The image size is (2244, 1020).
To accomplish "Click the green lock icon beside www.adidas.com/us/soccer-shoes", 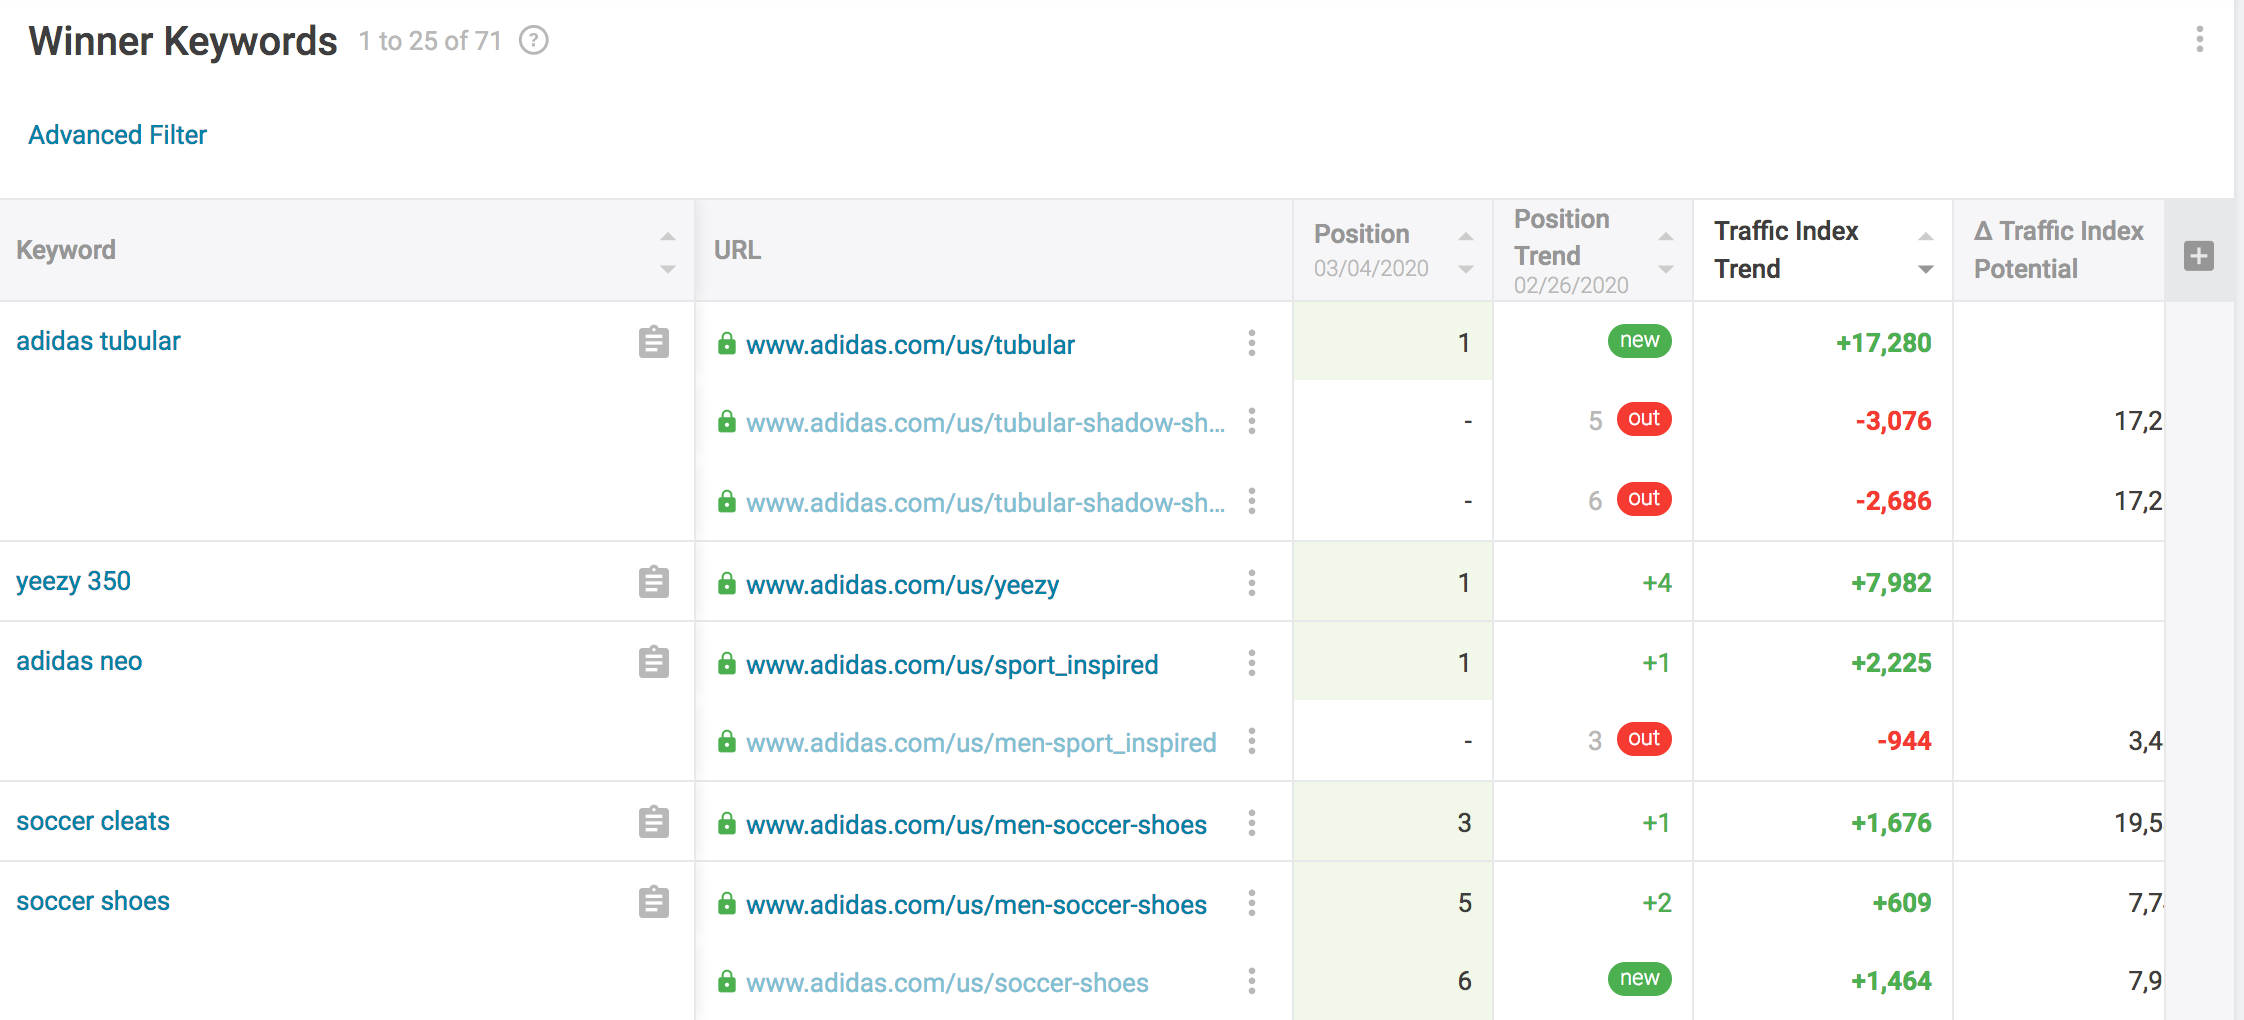I will tap(727, 982).
